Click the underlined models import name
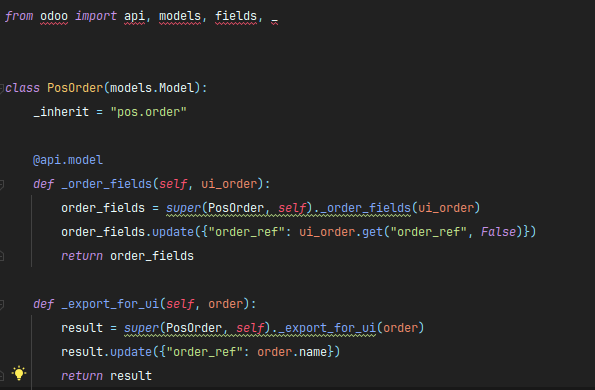595x390 pixels. point(179,16)
